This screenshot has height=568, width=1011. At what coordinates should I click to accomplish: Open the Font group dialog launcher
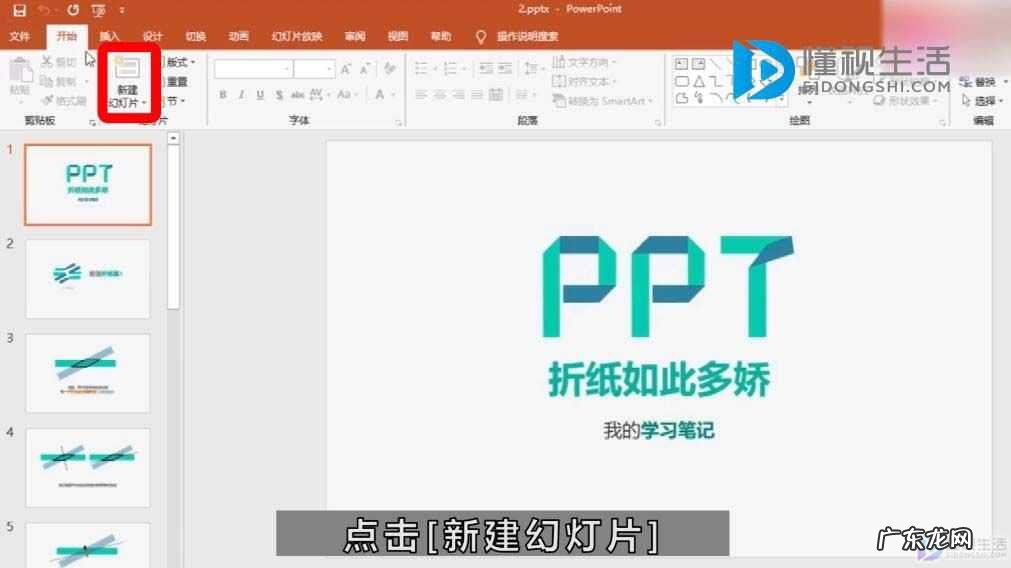pos(398,122)
